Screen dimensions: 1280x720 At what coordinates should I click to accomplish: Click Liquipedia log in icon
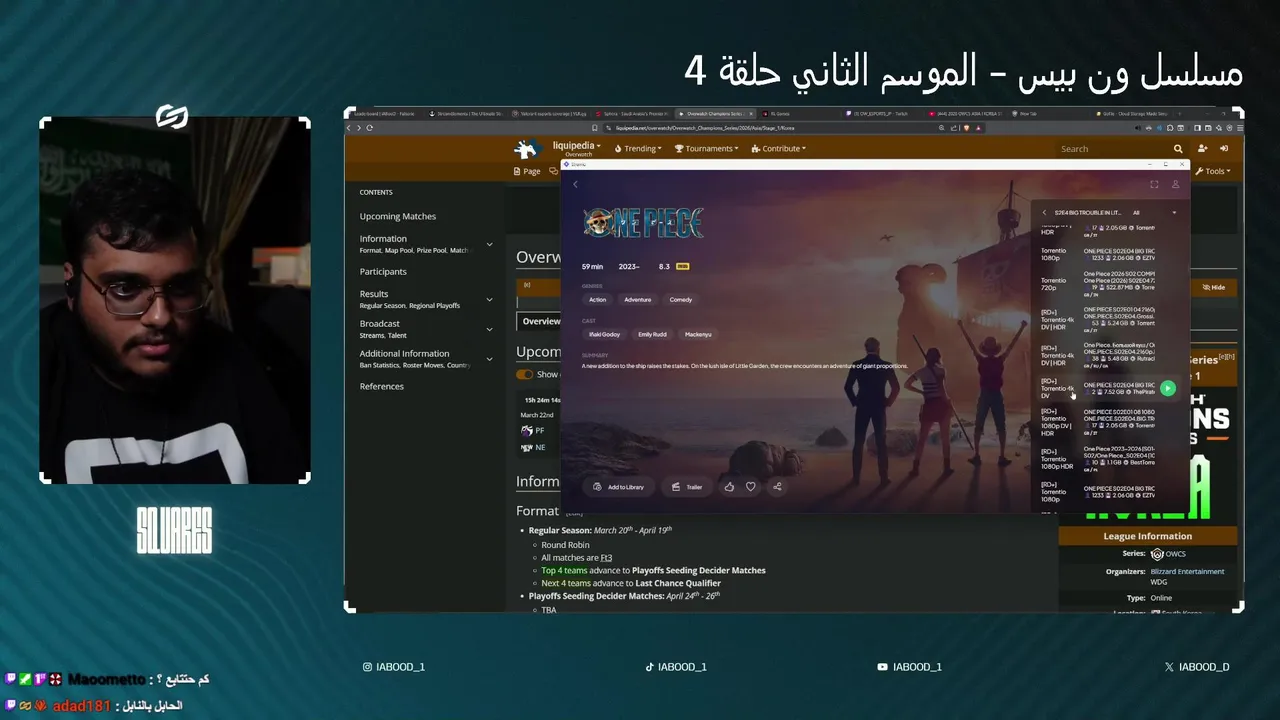coord(1224,149)
